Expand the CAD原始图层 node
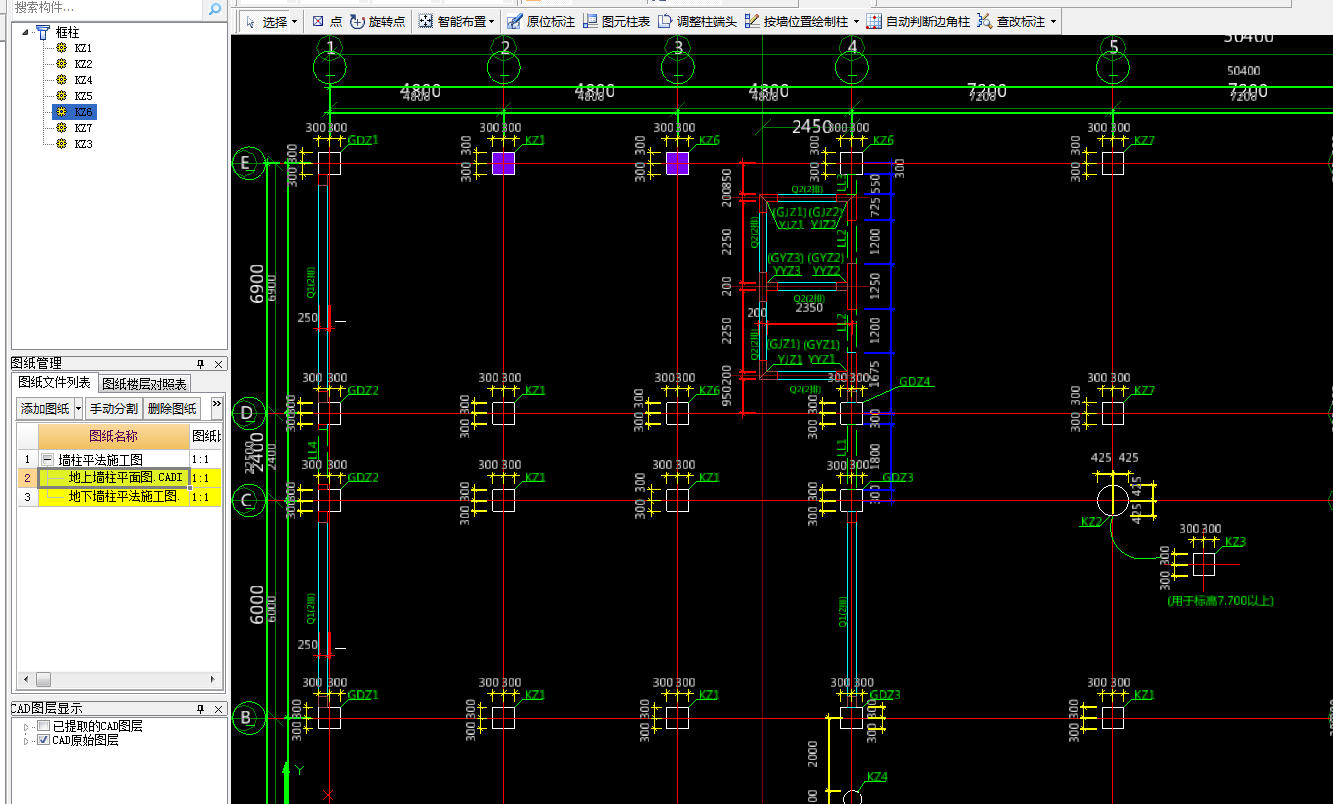This screenshot has height=804, width=1333. [26, 740]
